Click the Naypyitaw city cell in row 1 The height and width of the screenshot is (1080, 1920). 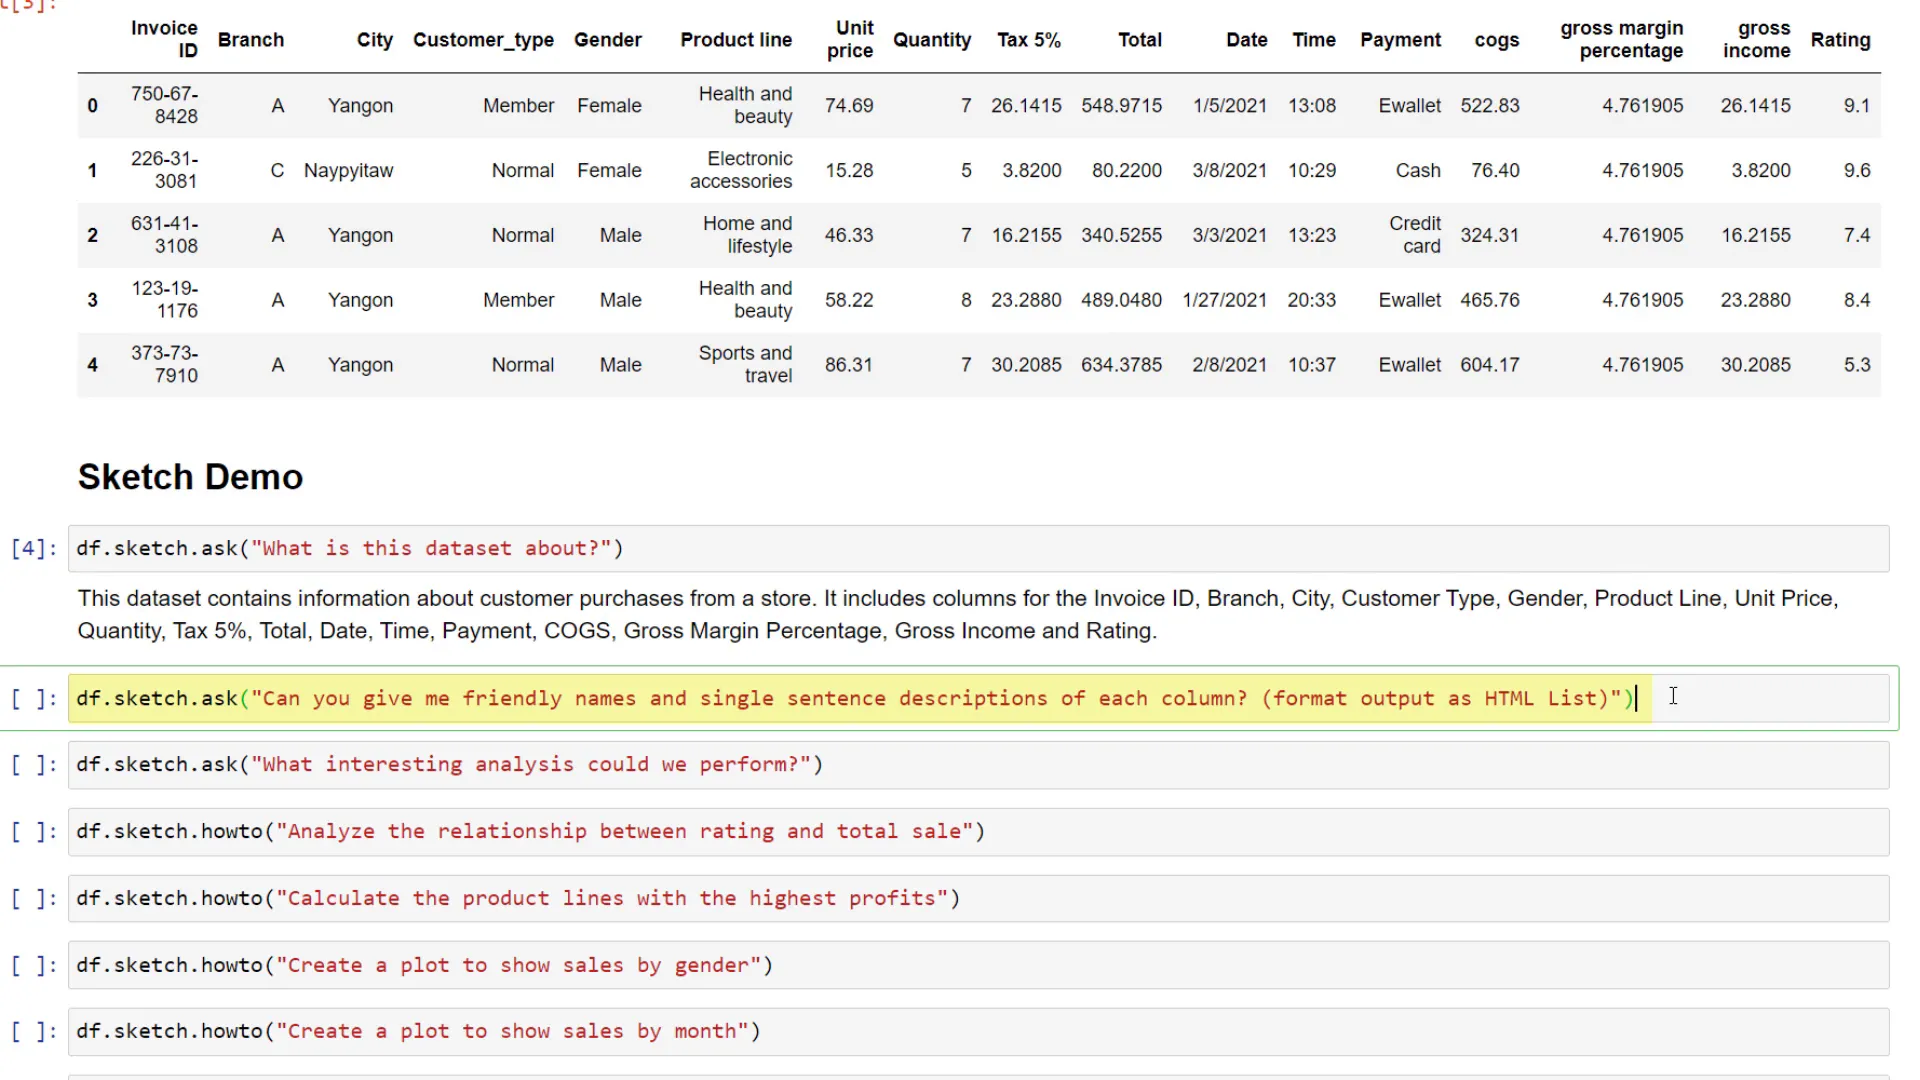pos(348,170)
